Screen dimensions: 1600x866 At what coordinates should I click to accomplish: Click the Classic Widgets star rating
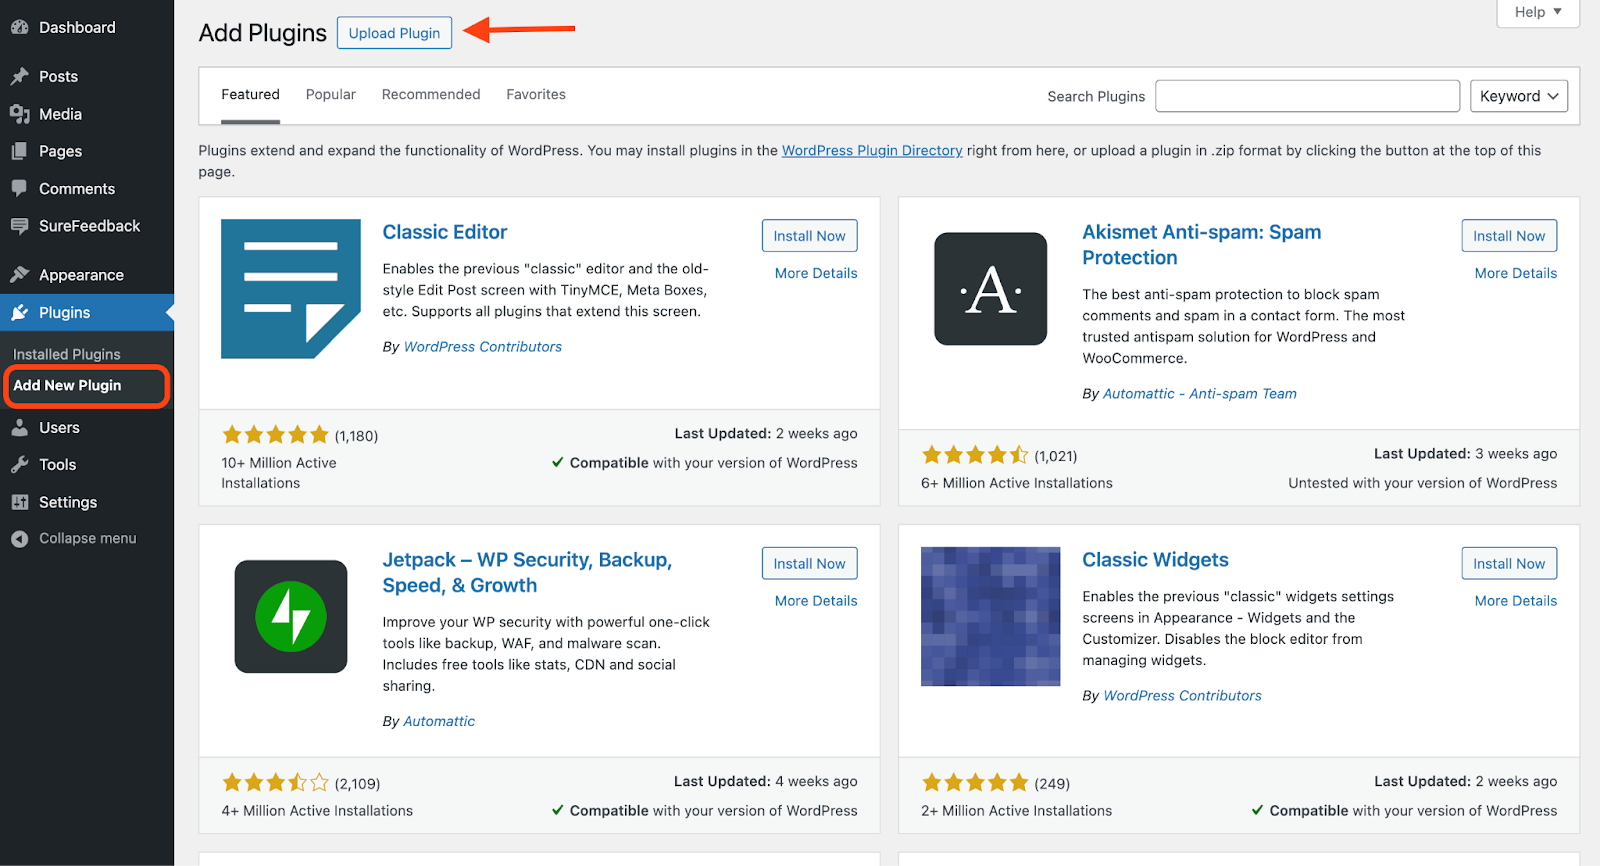click(975, 782)
